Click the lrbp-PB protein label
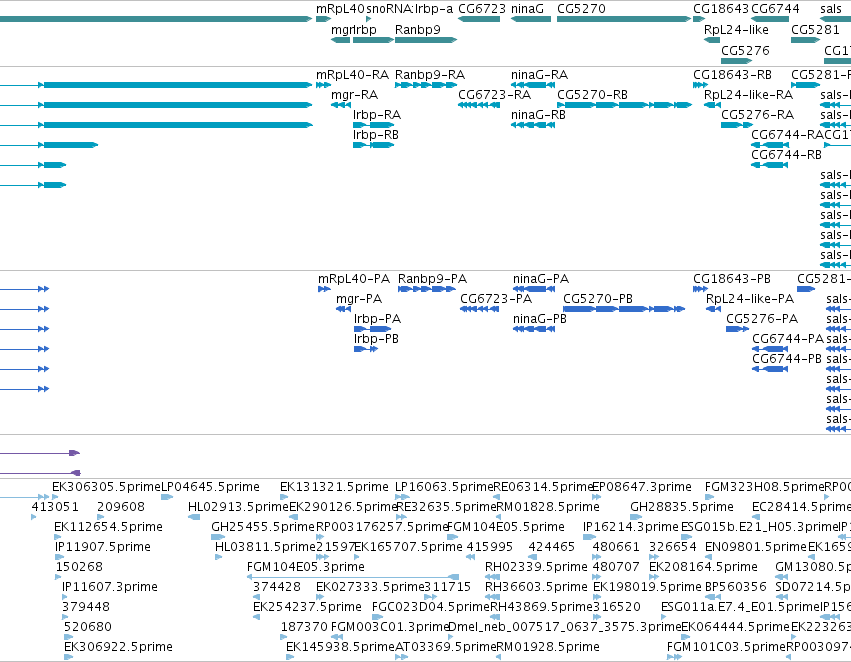The height and width of the screenshot is (662, 851). point(376,339)
